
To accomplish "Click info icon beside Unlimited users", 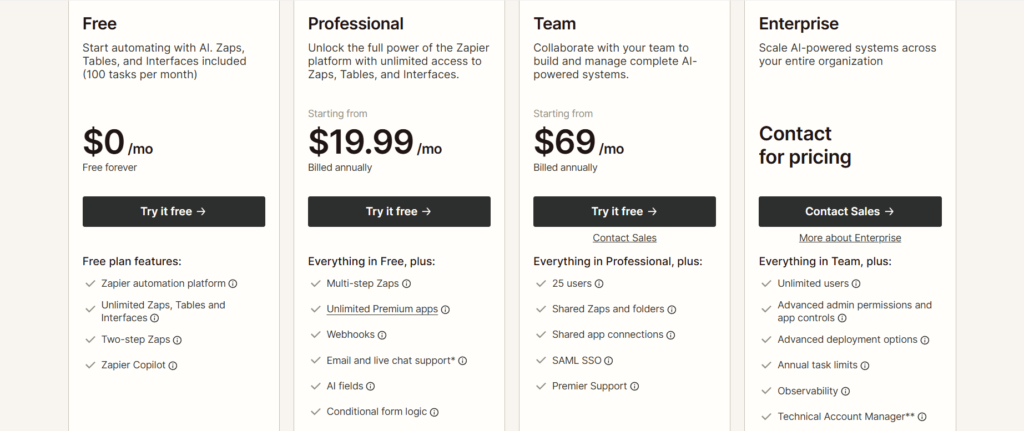I will pyautogui.click(x=857, y=284).
